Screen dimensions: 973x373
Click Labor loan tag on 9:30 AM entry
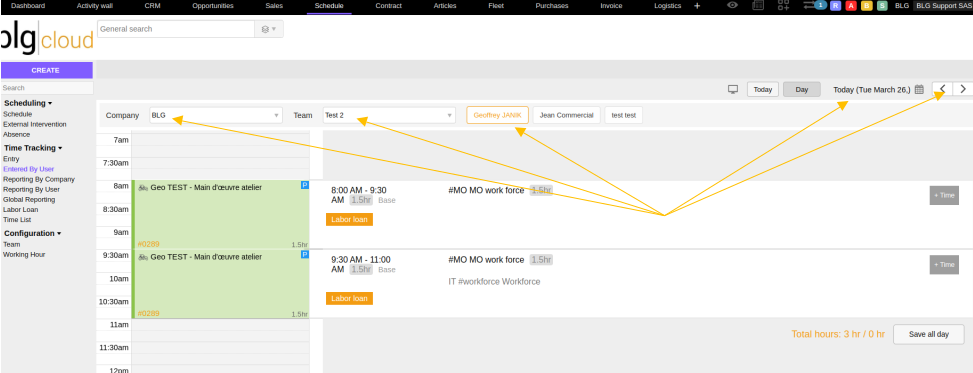tap(349, 299)
